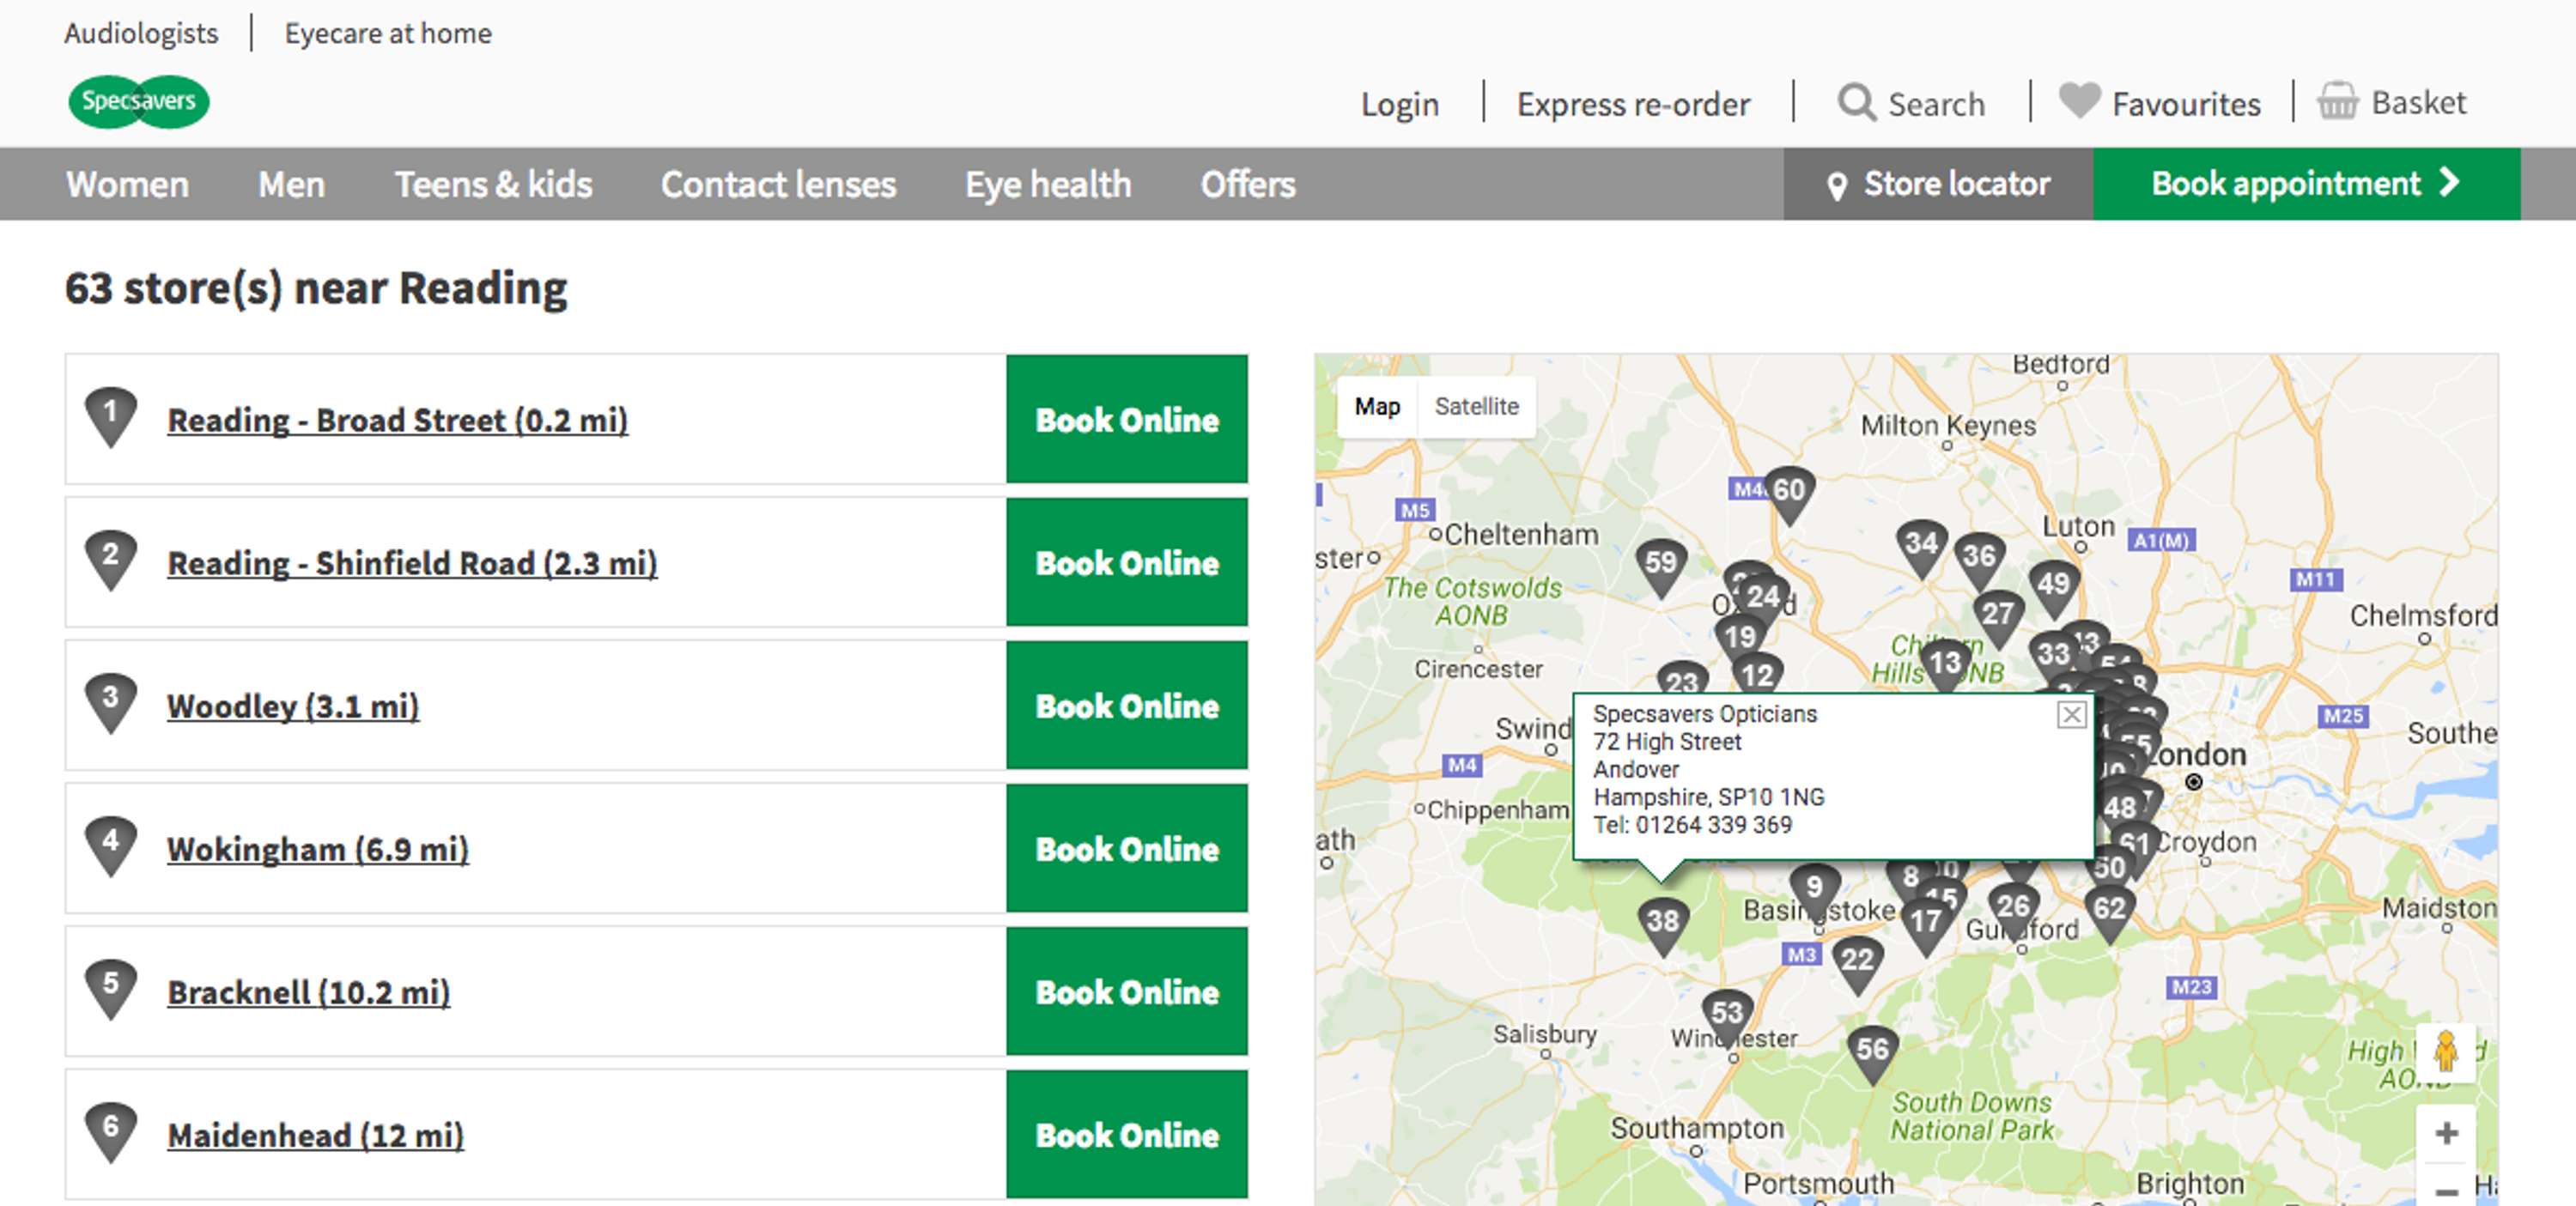Screen dimensions: 2576x1206
Task: Click list pin number 4 beside Wokingham
Action: click(110, 845)
